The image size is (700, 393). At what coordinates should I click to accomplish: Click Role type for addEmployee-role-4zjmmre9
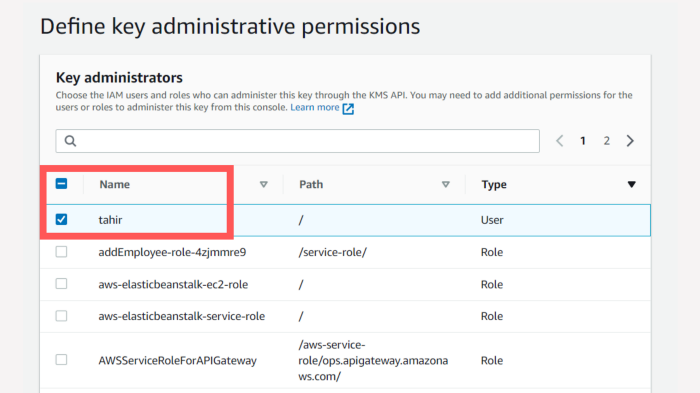click(x=492, y=252)
